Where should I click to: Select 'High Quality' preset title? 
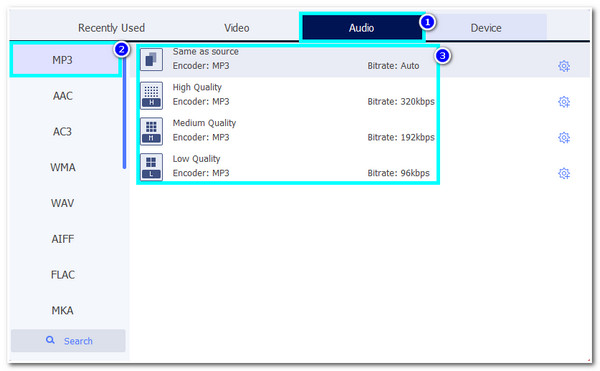pyautogui.click(x=197, y=88)
